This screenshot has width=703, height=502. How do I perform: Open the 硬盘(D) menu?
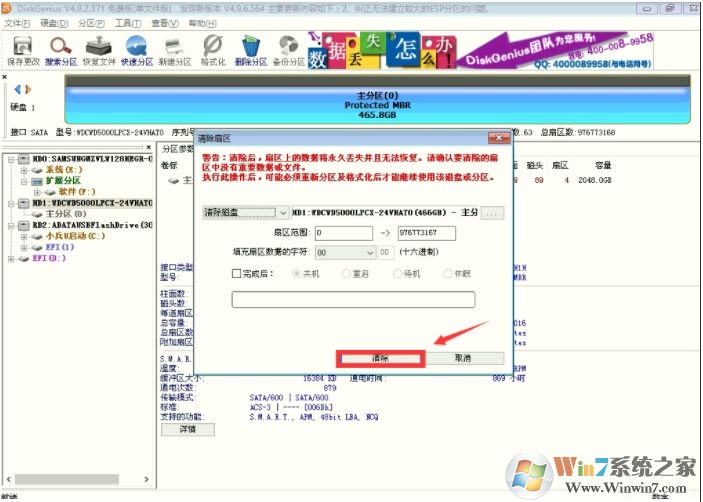[54, 23]
